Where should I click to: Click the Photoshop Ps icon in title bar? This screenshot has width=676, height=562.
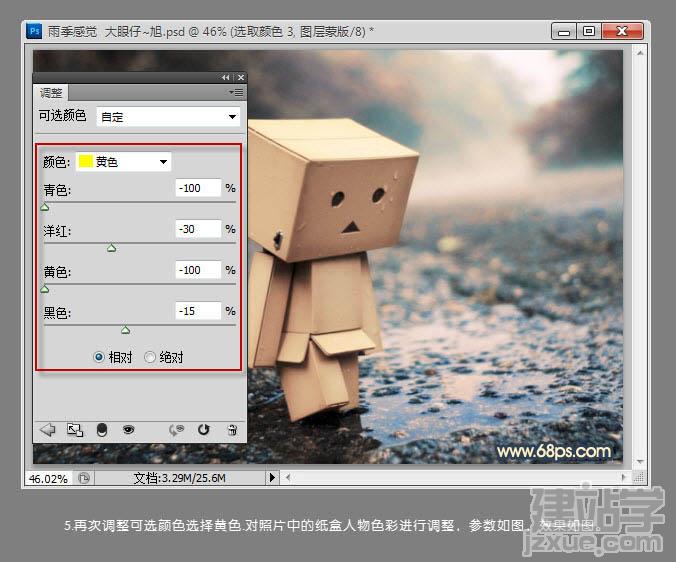pos(34,31)
